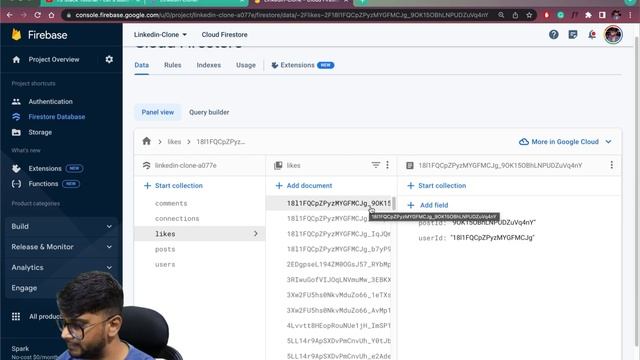Click Add field button
640x360 pixels.
tap(428, 205)
